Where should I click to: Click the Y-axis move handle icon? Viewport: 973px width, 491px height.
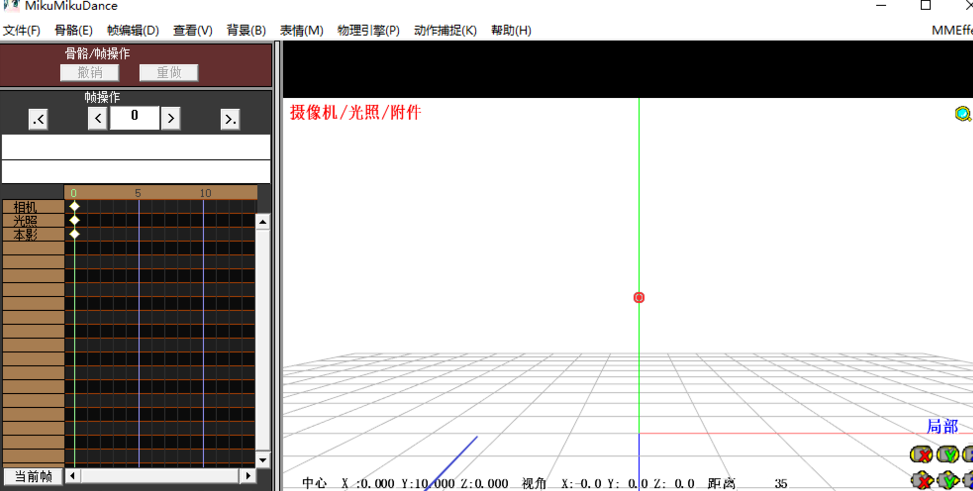click(948, 480)
